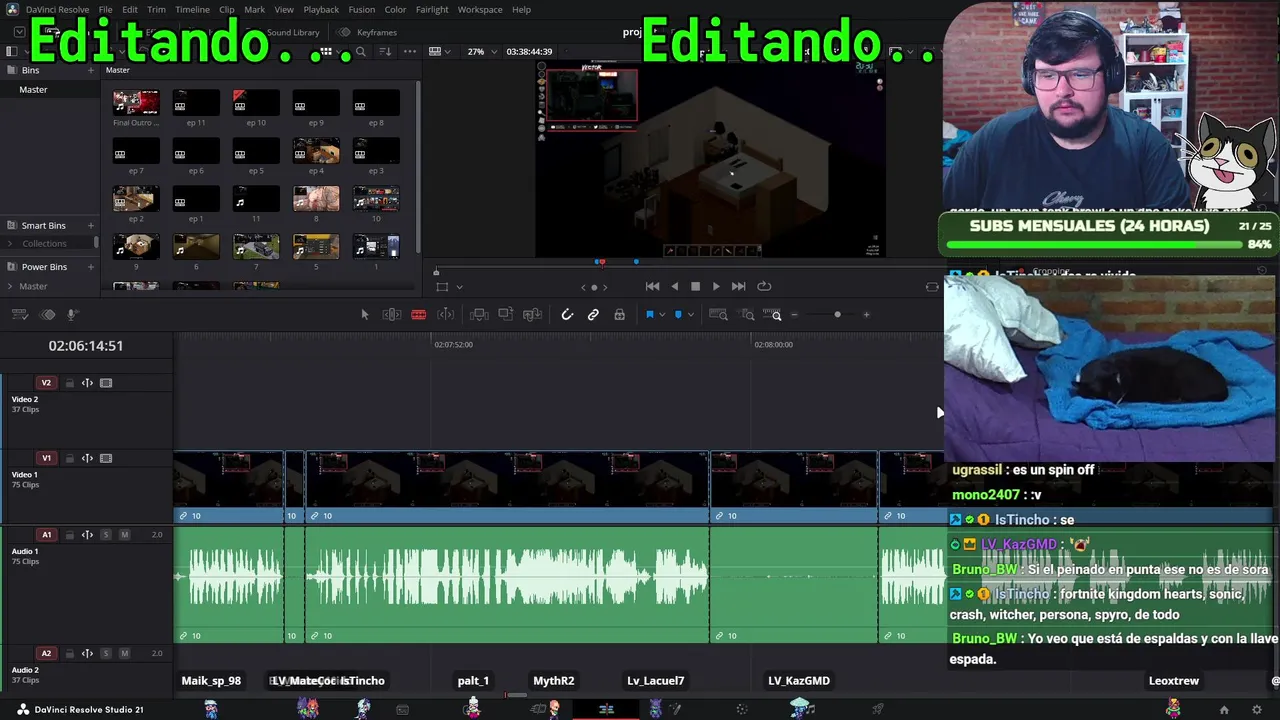Open DaVinci Resolve home icon

1224,710
